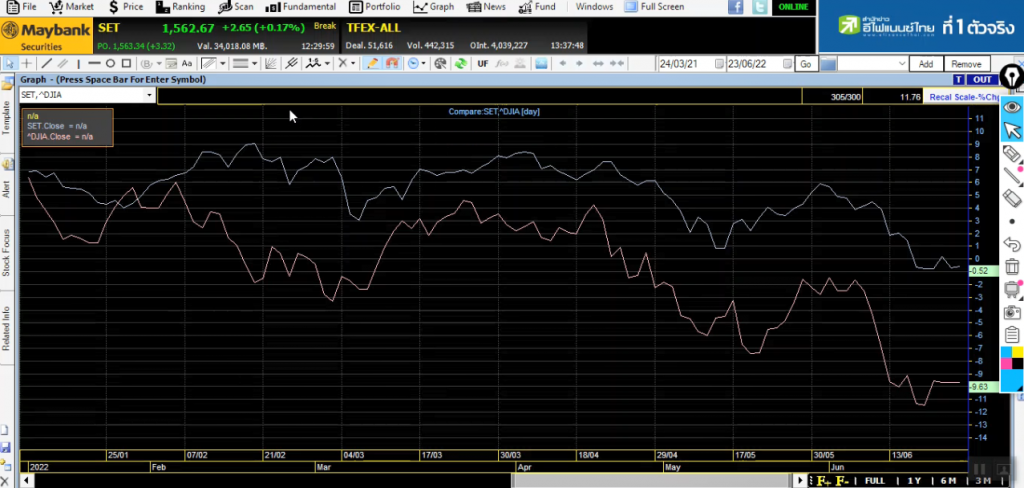Click Full Screen in the menu bar

click(655, 7)
